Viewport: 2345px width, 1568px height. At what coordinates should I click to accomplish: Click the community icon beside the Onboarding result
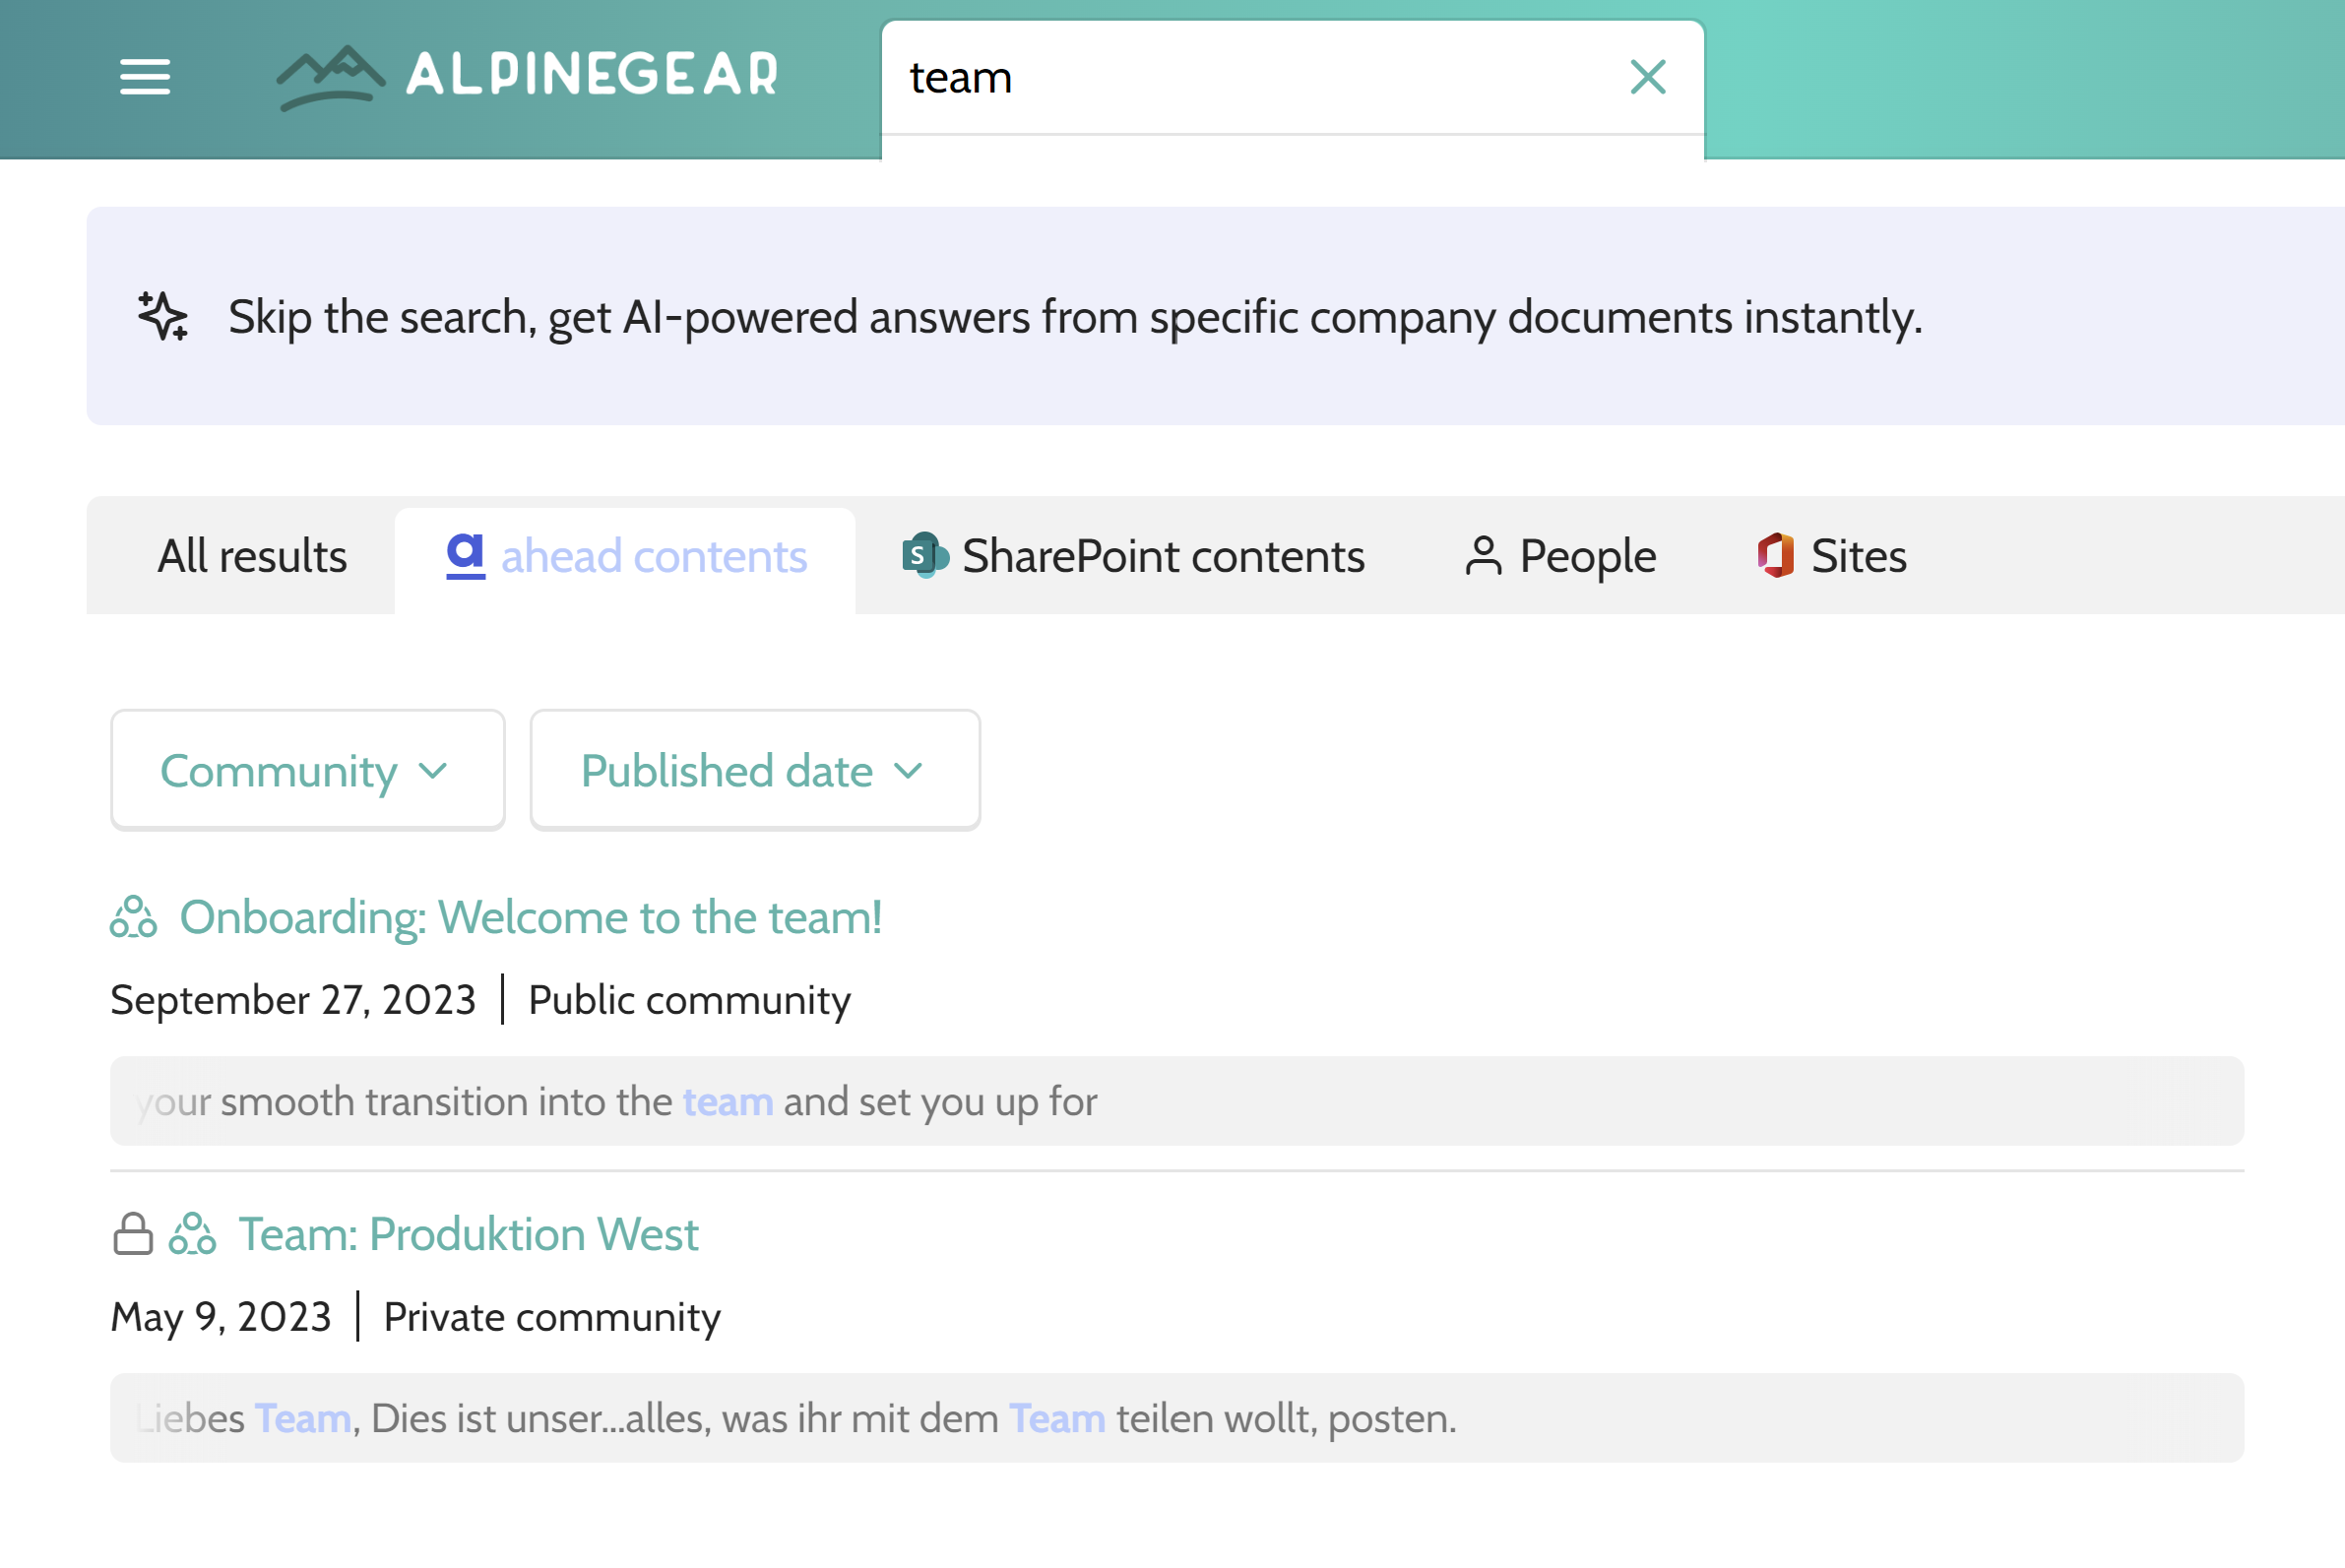135,917
